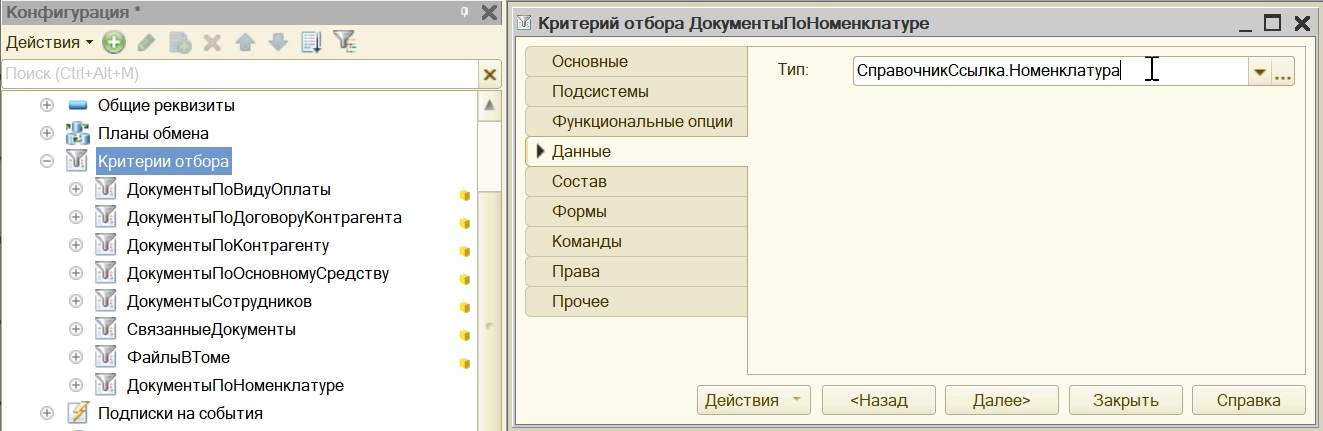Select ДокументыПоНоменклатуре in the tree
This screenshot has width=1323, height=431.
235,385
